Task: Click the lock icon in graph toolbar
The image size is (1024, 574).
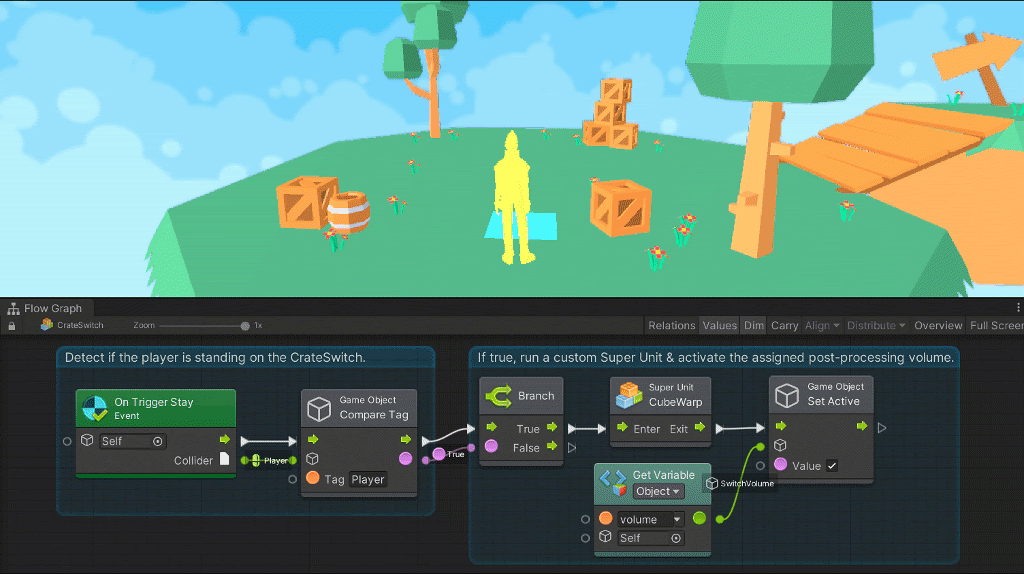Action: coord(12,325)
